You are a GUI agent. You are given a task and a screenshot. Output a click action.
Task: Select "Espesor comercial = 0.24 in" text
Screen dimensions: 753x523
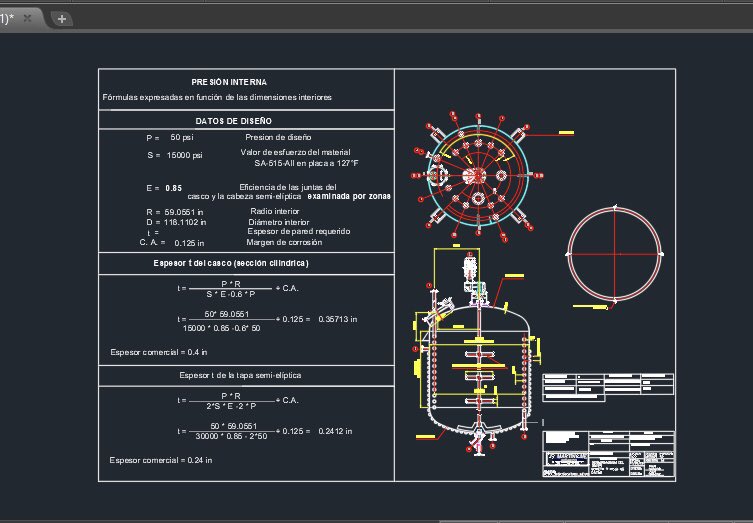(x=161, y=461)
